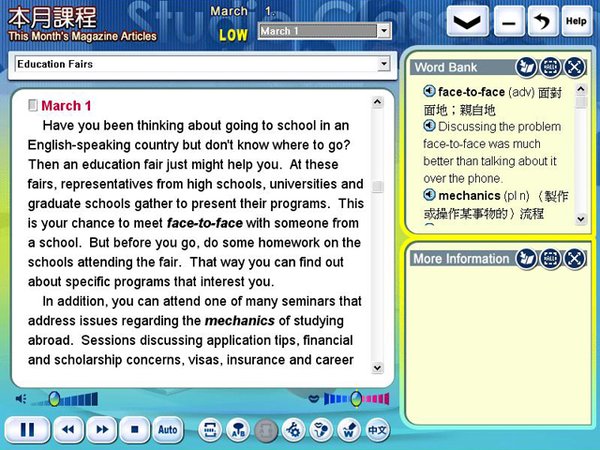Viewport: 600px width, 450px height.
Task: Click the speaker volume icon
Action: tap(21, 399)
